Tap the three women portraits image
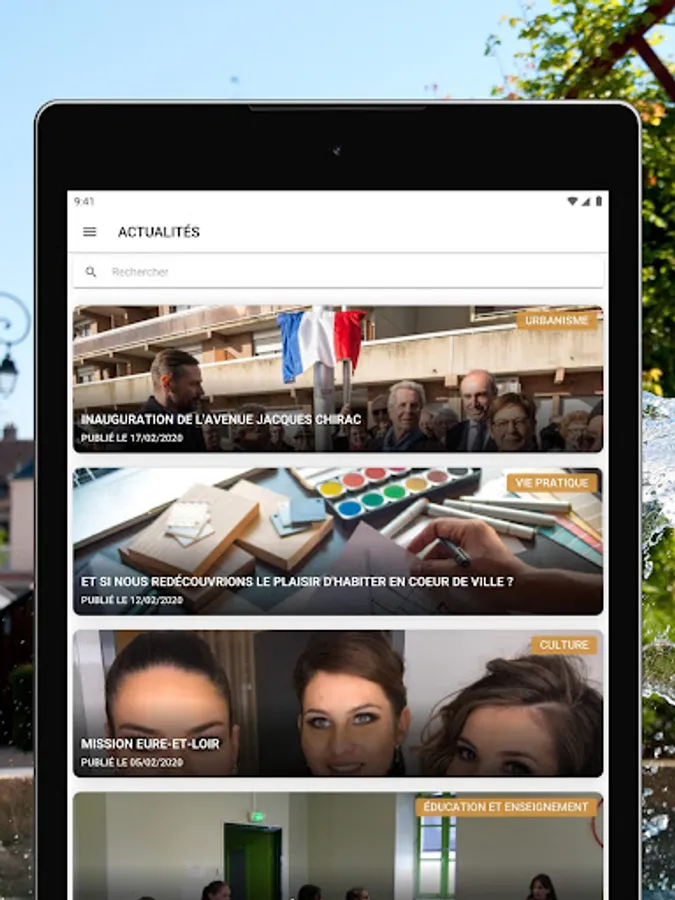Screen dimensions: 675x900 pyautogui.click(x=338, y=704)
